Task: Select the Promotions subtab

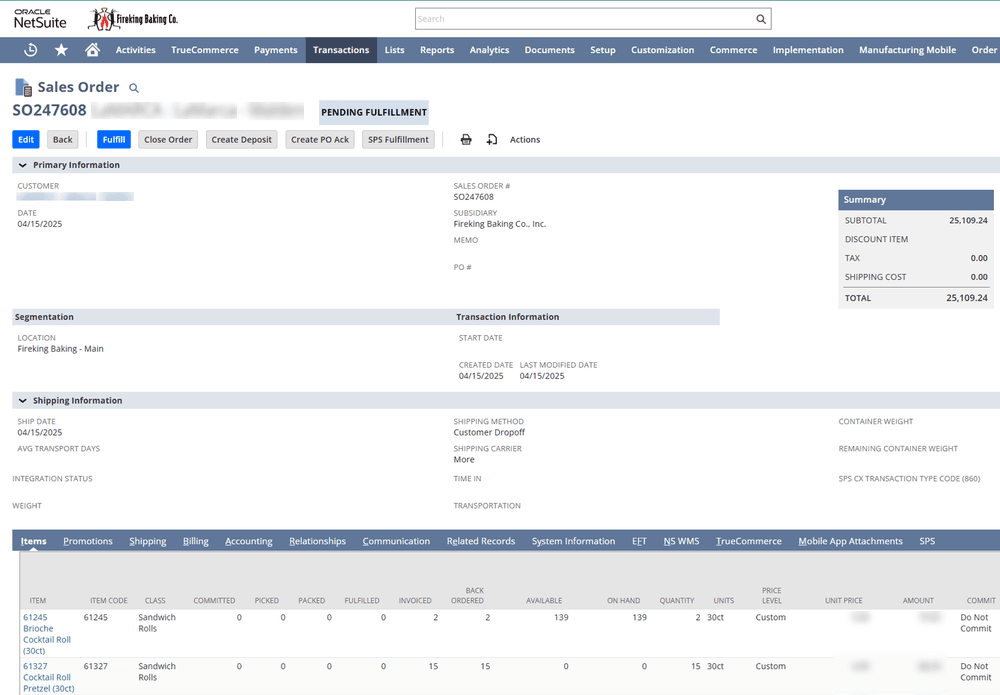Action: pyautogui.click(x=87, y=541)
